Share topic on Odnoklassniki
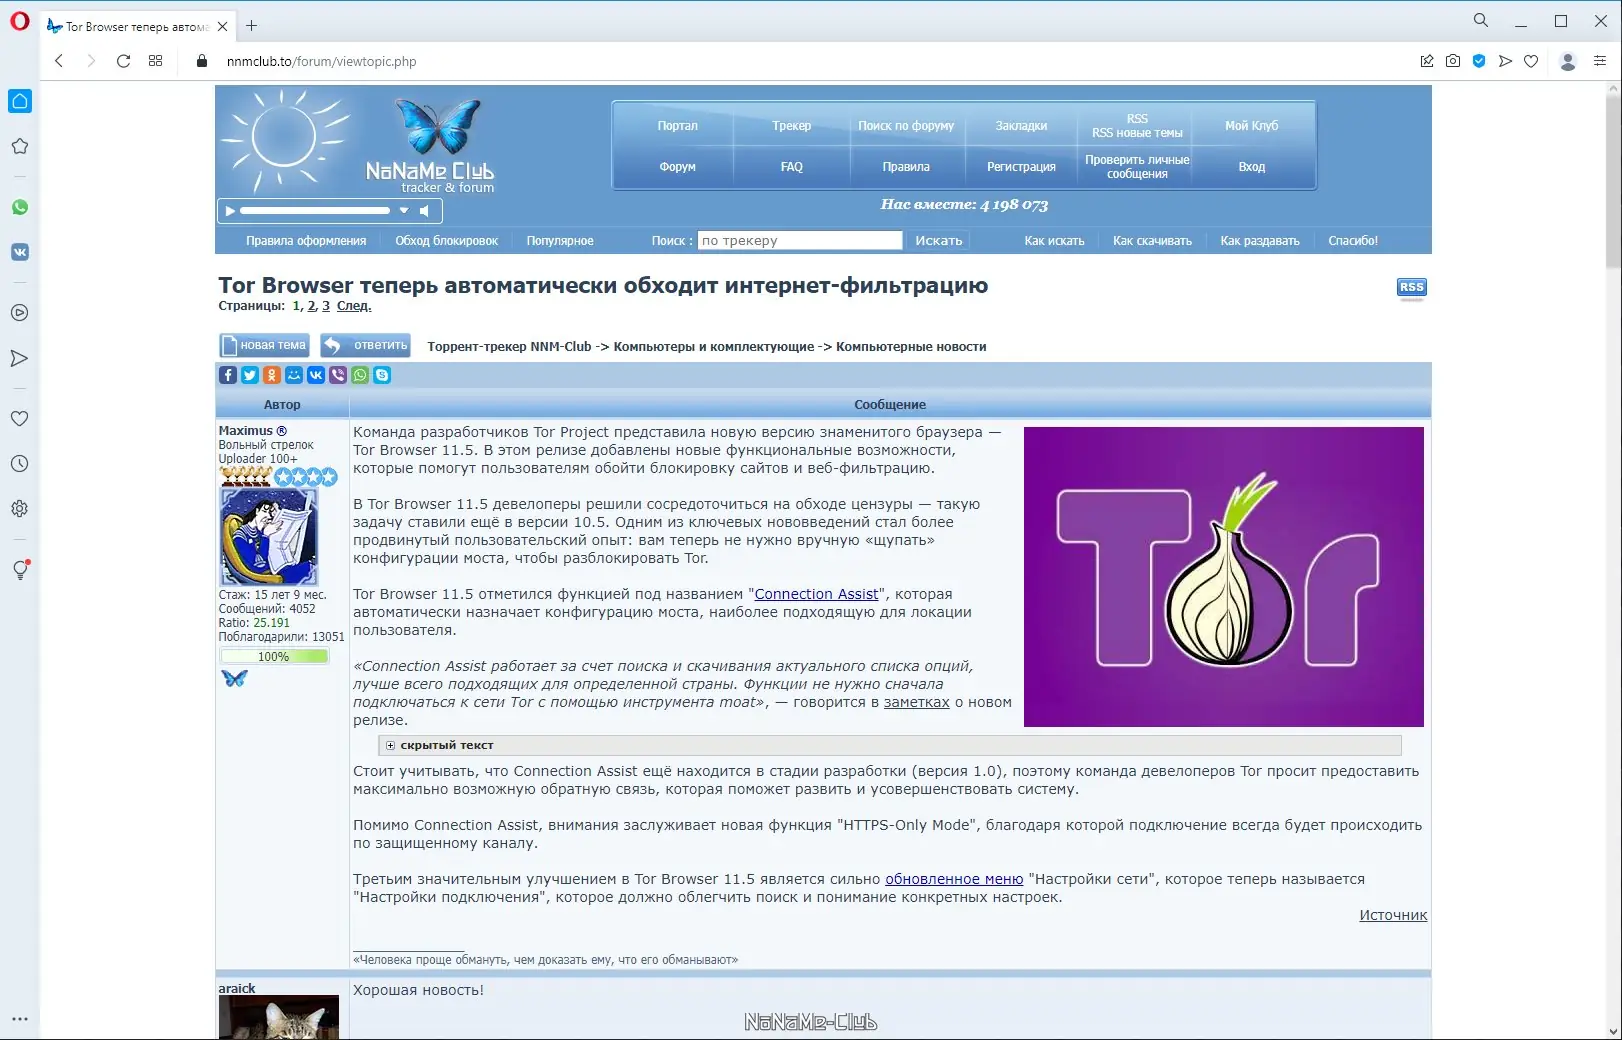Screen dimensions: 1622x1040 pos(272,375)
